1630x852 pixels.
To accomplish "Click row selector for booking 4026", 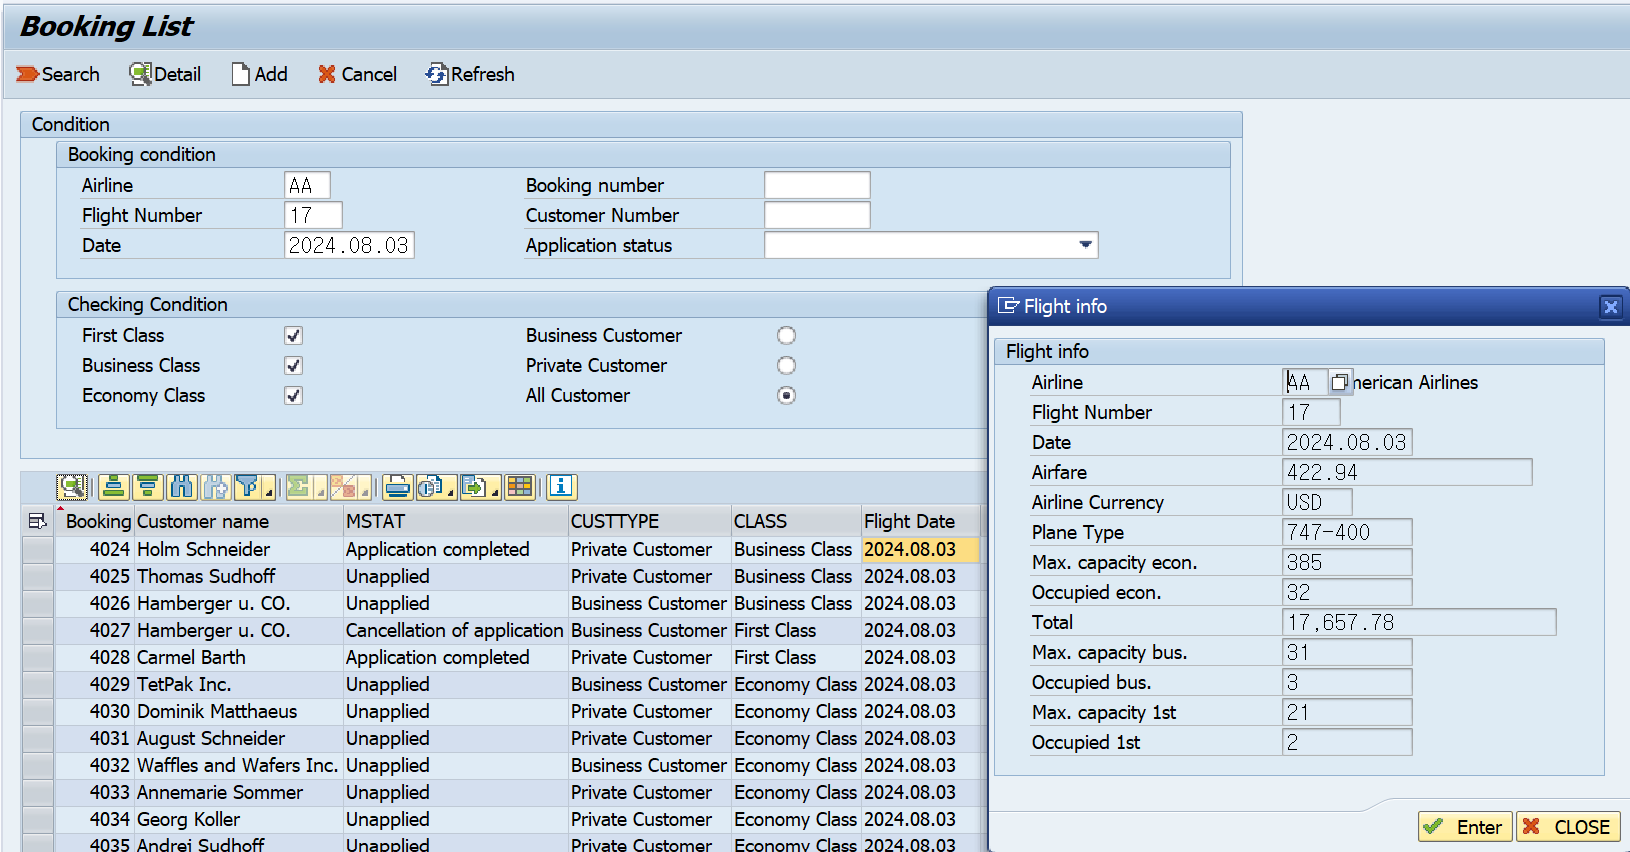I will tap(38, 603).
